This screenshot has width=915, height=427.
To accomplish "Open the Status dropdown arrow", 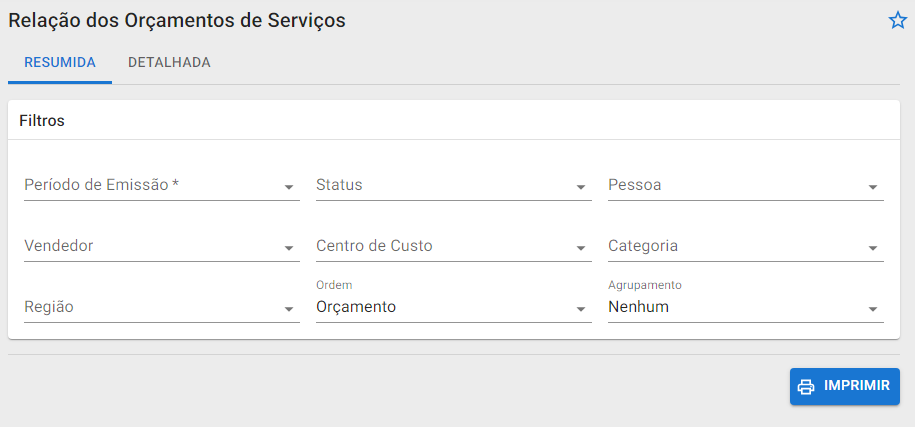I will click(581, 187).
